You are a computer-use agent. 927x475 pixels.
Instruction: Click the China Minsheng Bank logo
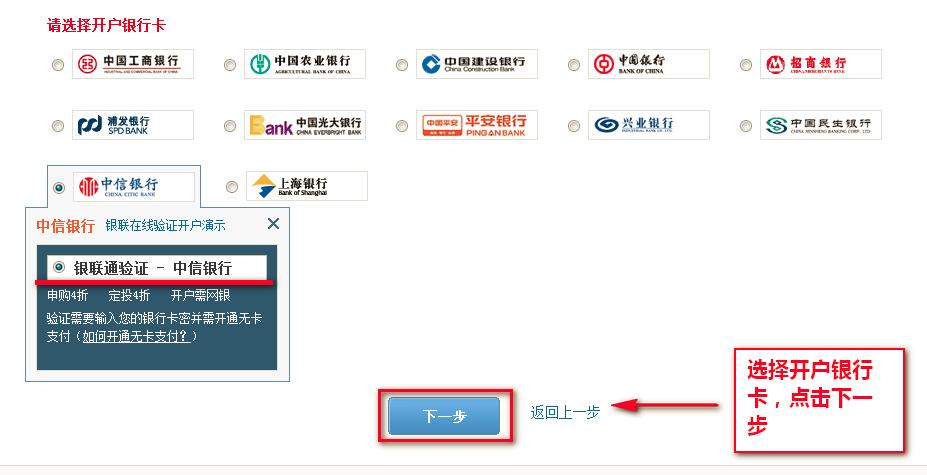click(821, 125)
